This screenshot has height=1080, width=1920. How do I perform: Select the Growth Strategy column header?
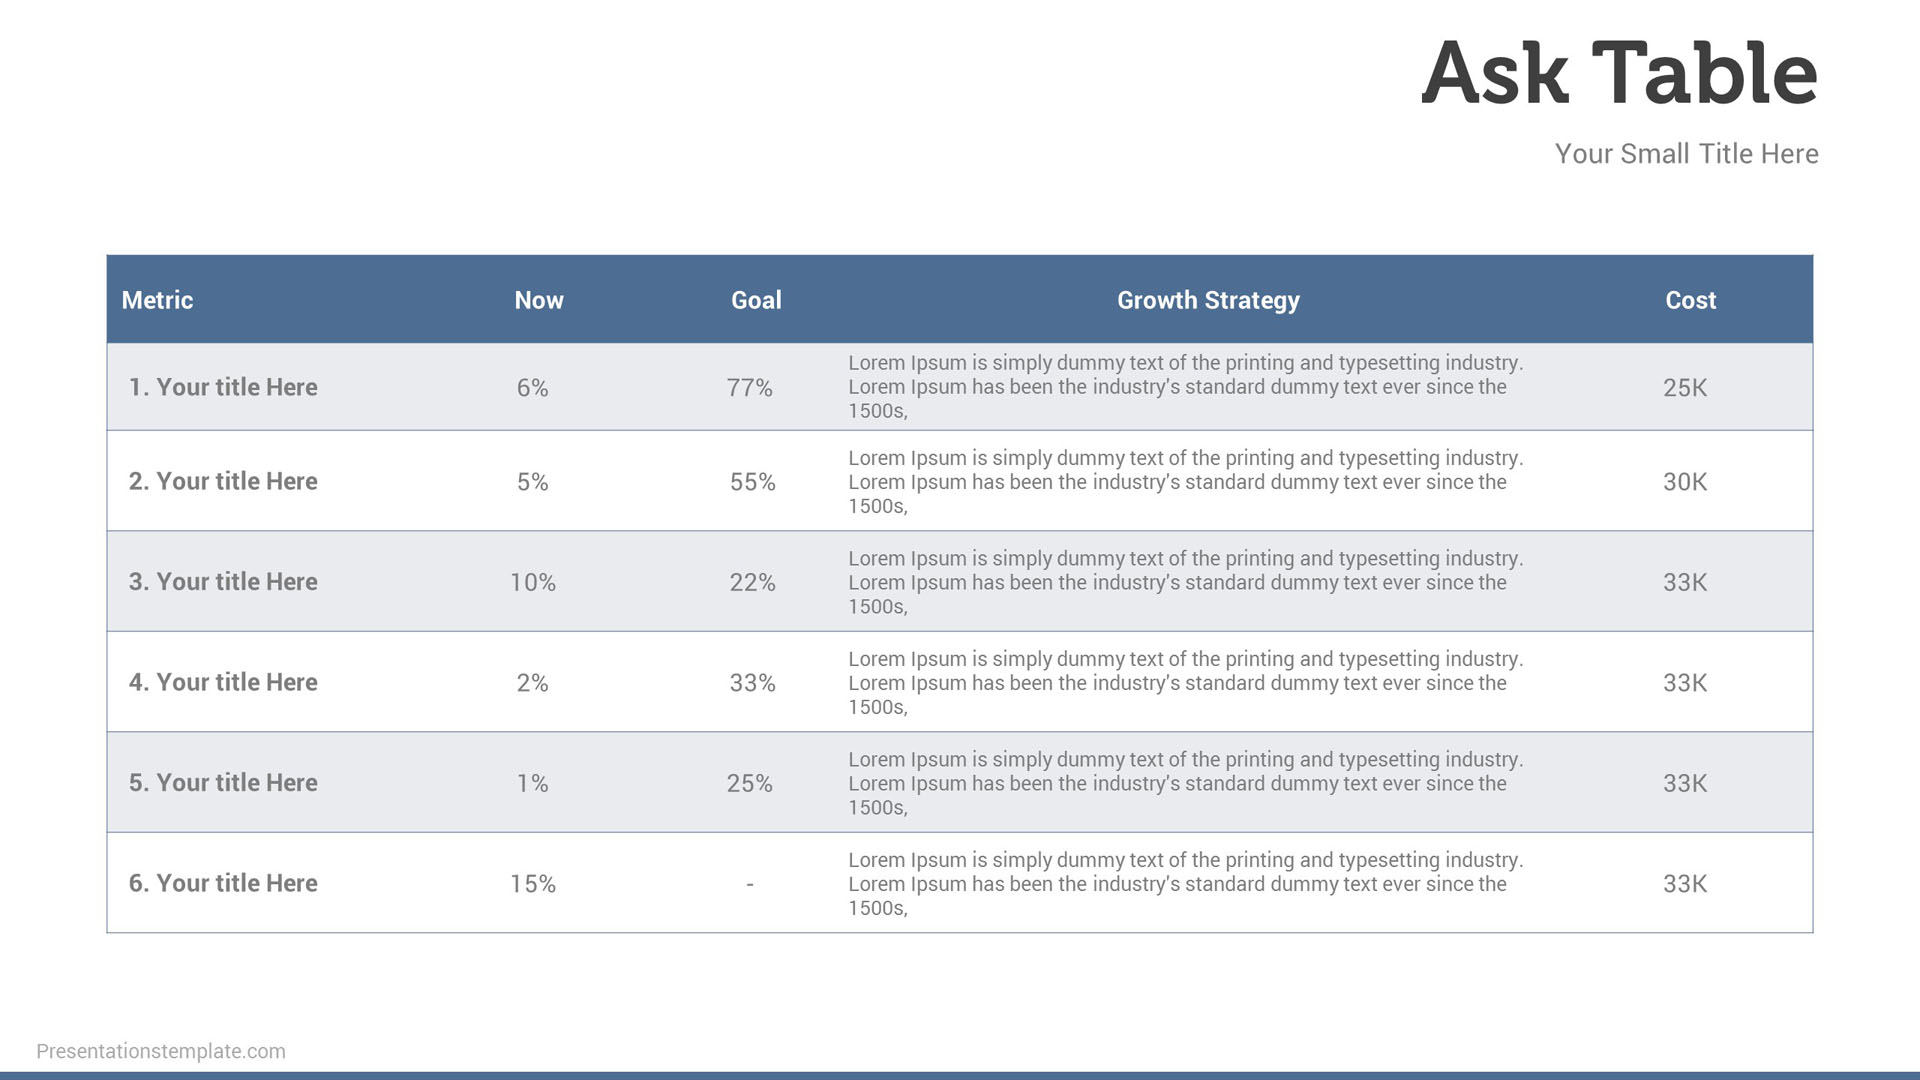pos(1208,300)
